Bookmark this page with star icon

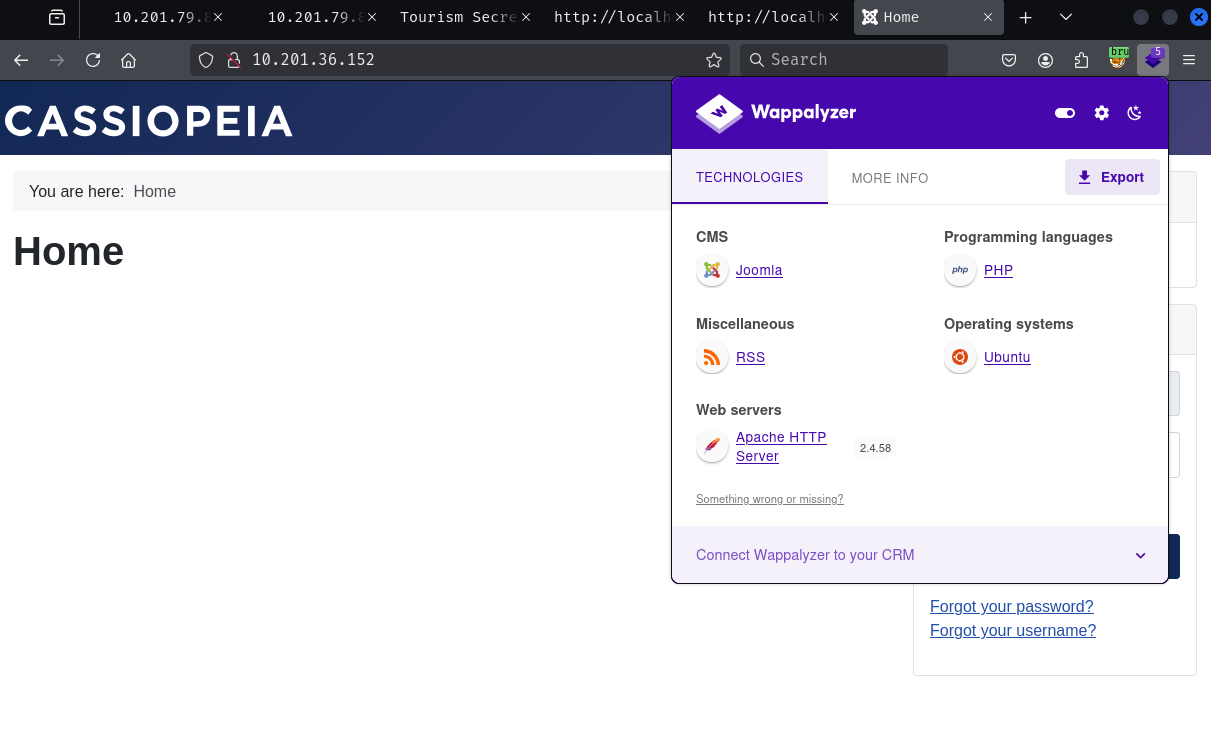714,60
